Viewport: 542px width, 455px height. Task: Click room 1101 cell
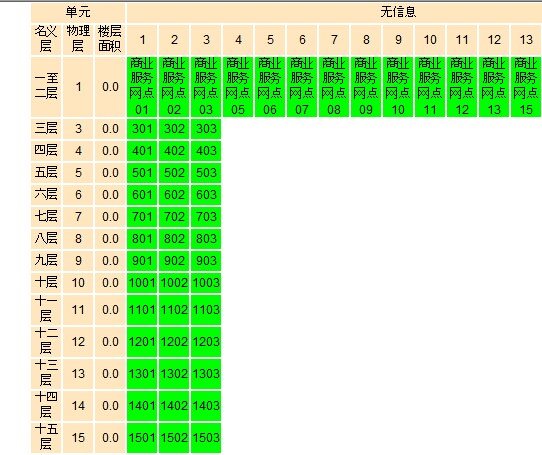click(x=142, y=310)
